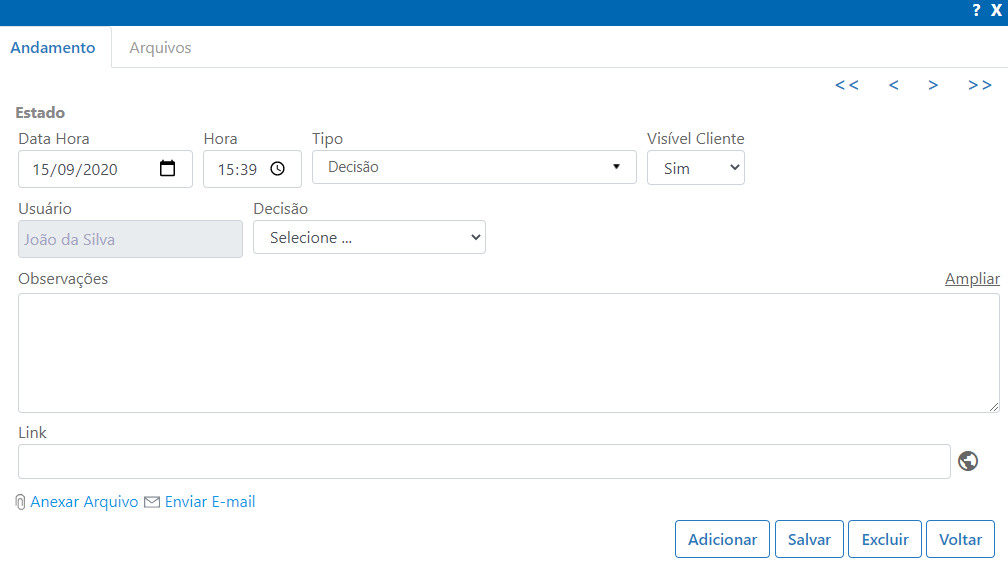Open the link using the globe icon

point(968,461)
